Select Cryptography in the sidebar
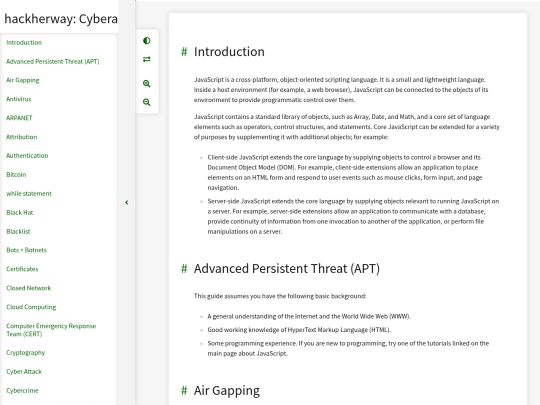 click(25, 353)
